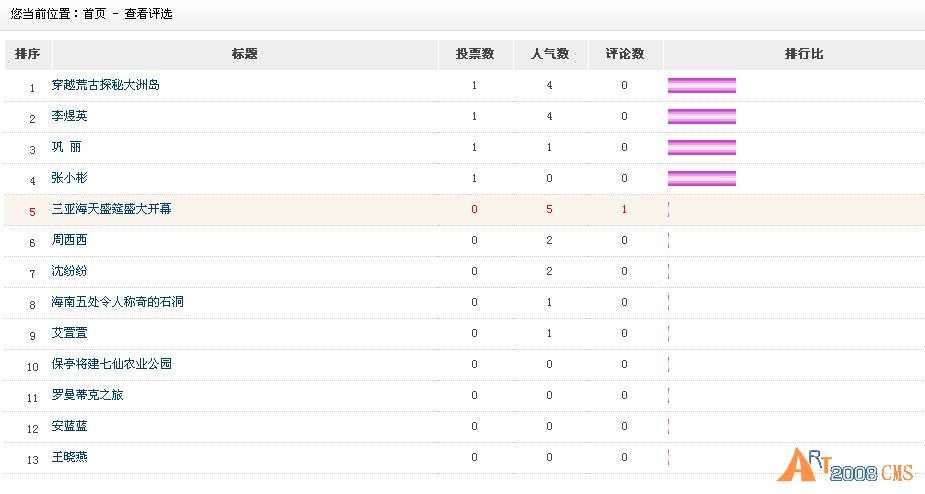Open the 王晓燕 entry

coord(69,457)
